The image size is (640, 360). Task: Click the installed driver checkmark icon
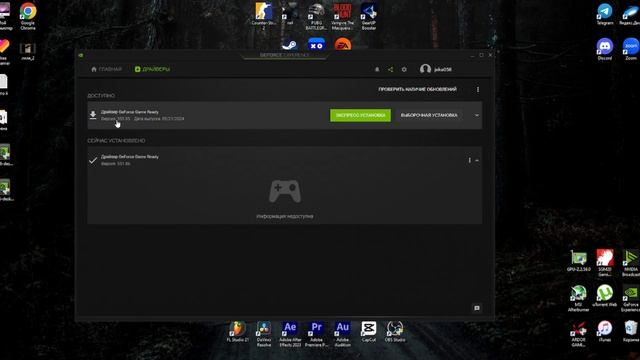(x=93, y=160)
